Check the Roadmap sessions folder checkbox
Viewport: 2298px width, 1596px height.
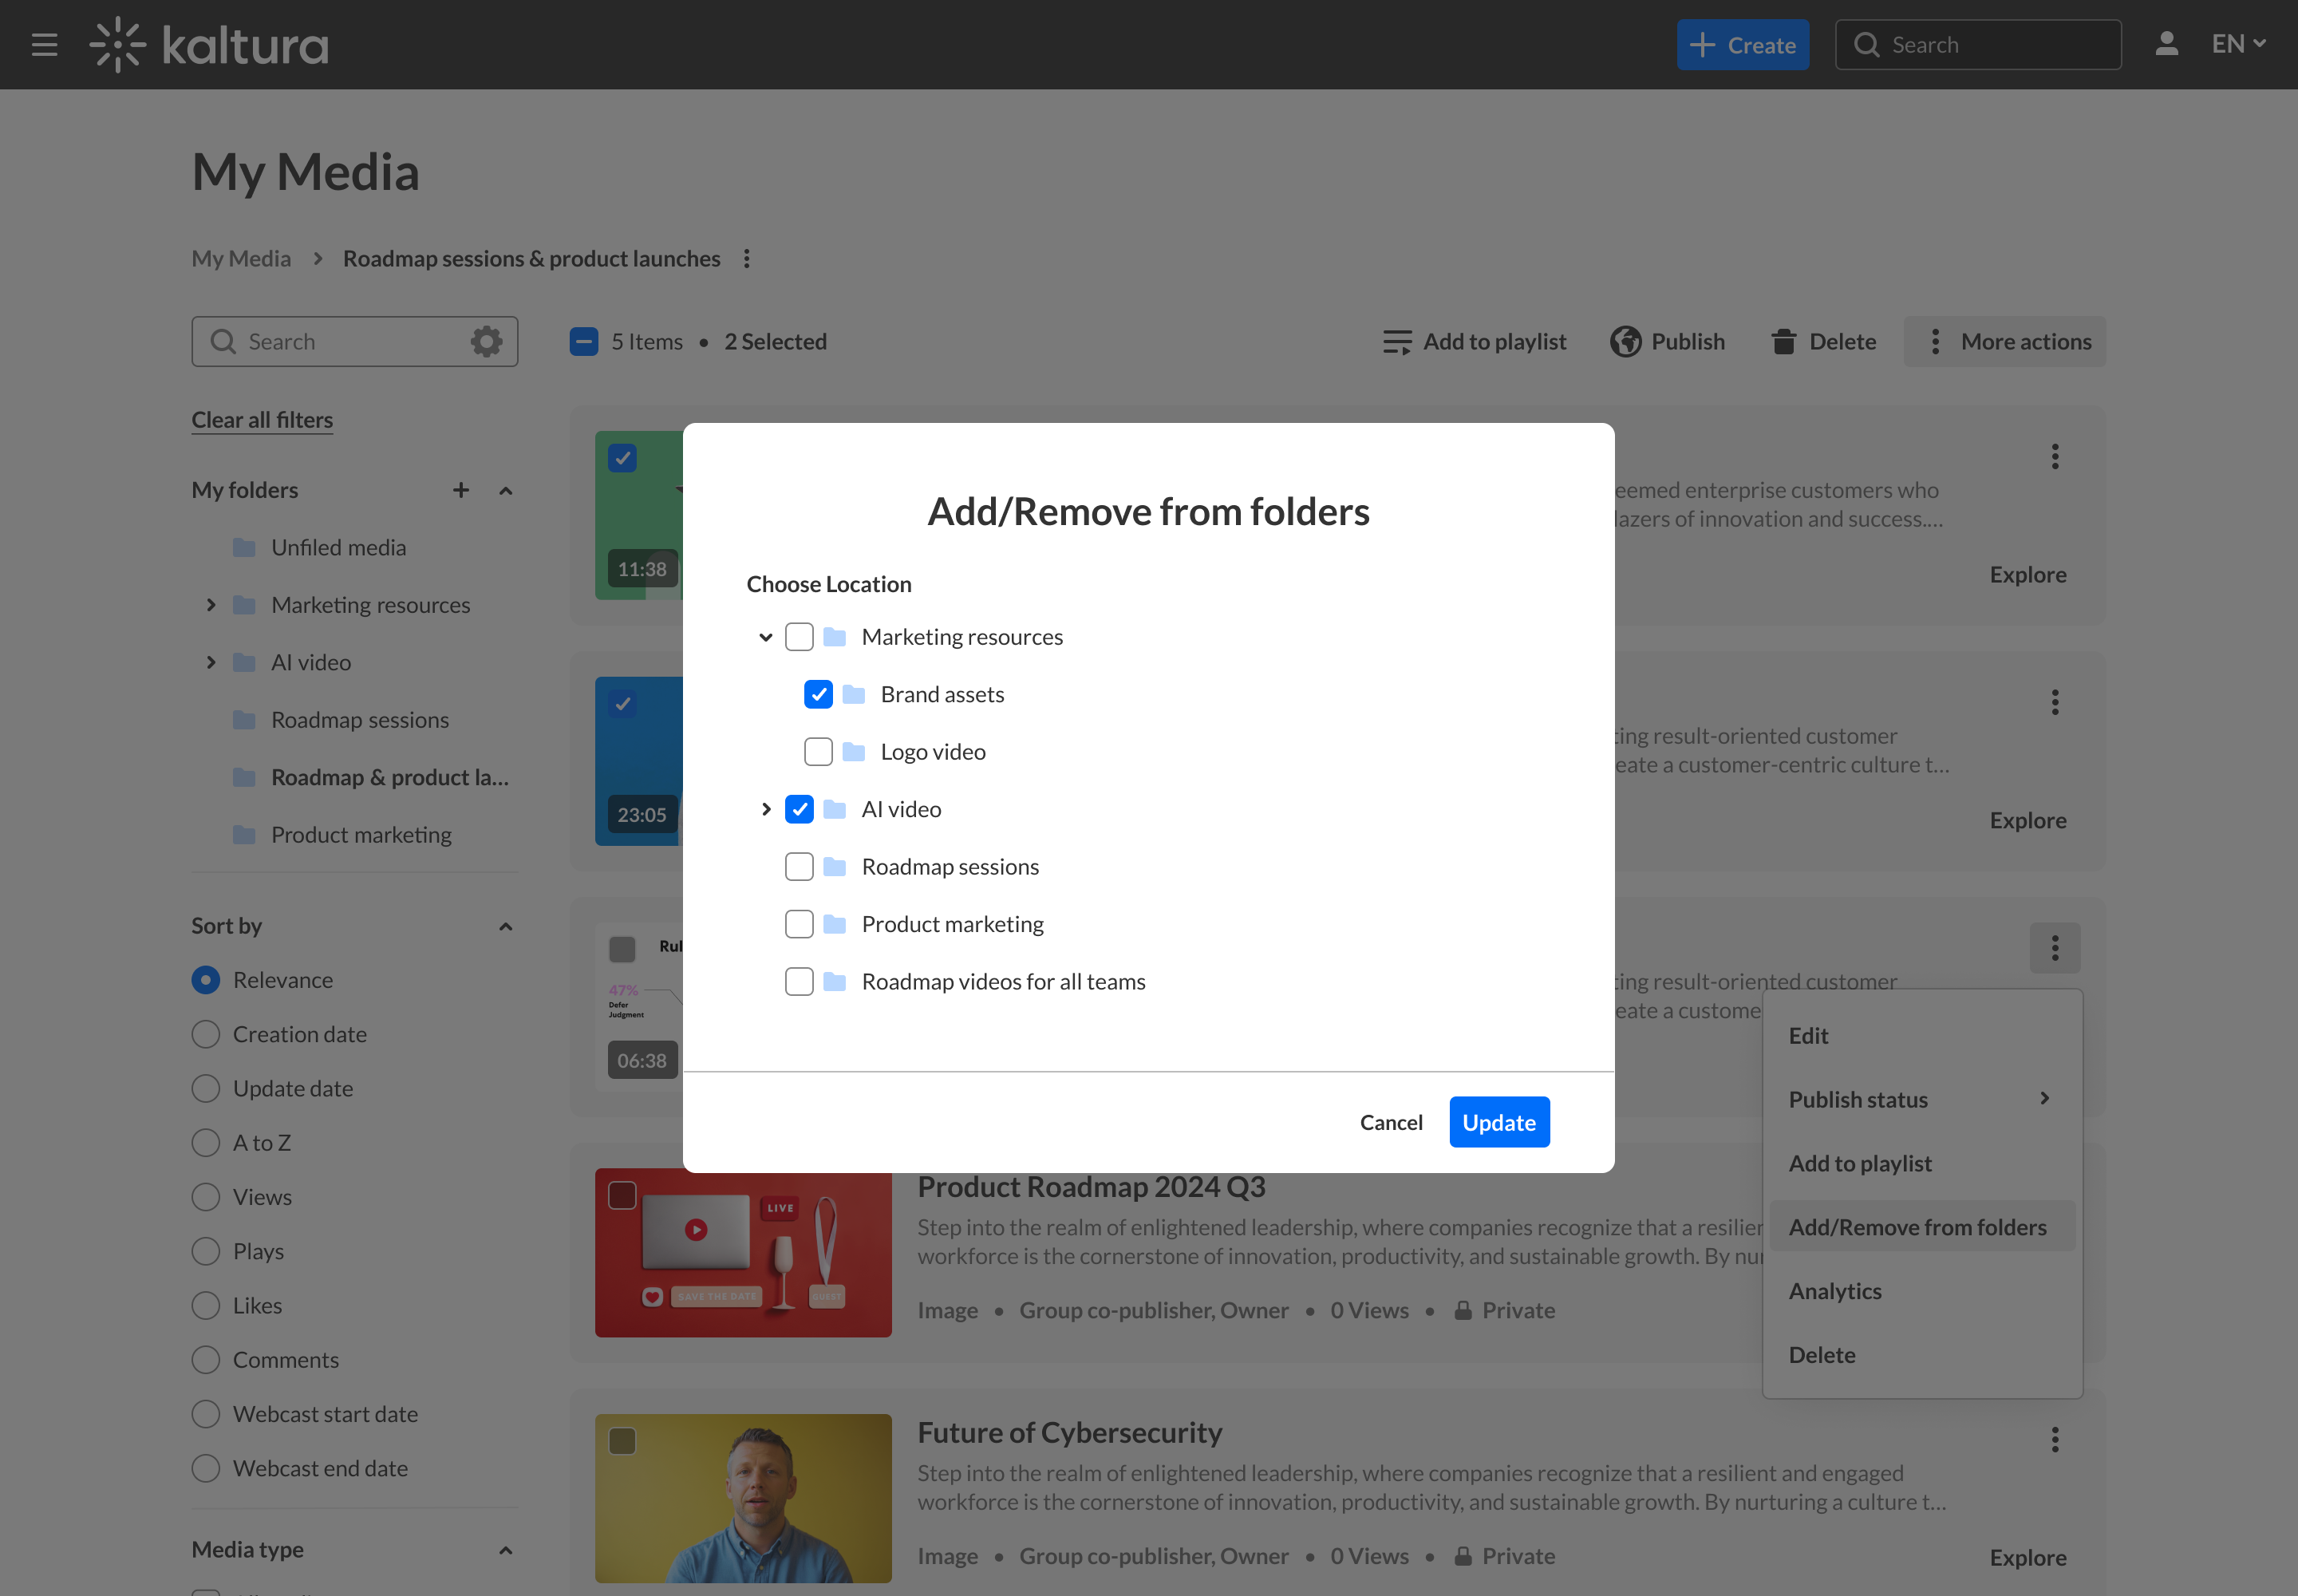799,867
